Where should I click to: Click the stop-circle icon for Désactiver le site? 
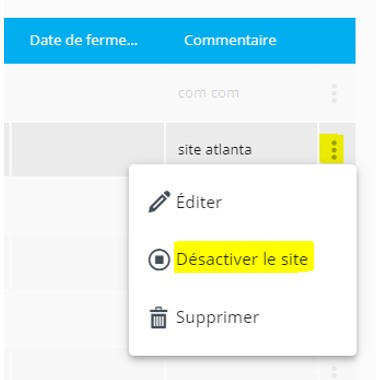pyautogui.click(x=159, y=259)
